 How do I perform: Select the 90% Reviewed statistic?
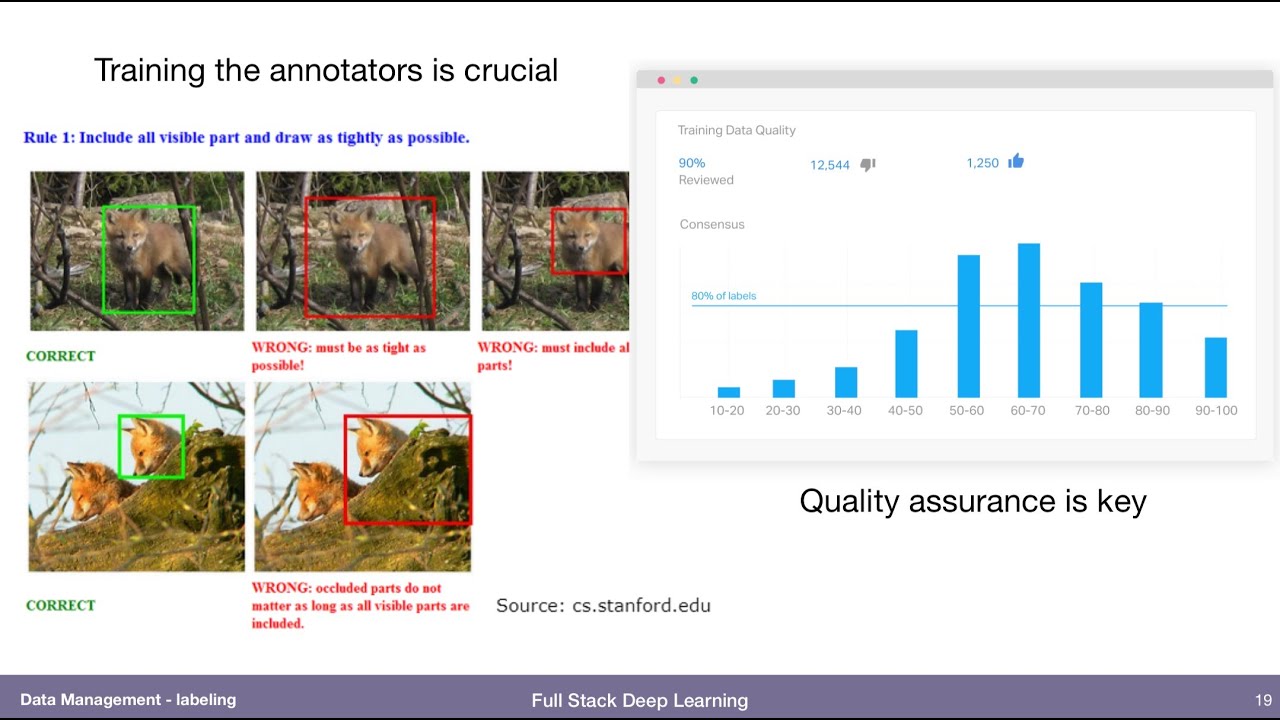pos(706,171)
